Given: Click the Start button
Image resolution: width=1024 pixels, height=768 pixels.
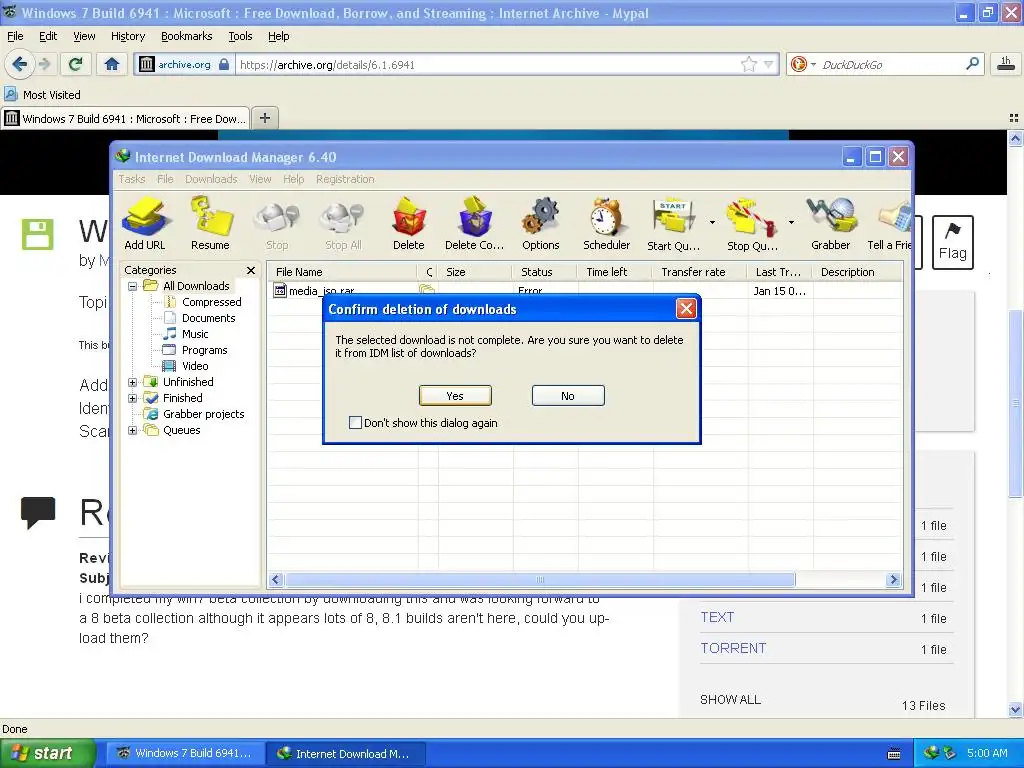Looking at the screenshot, I should (47, 753).
